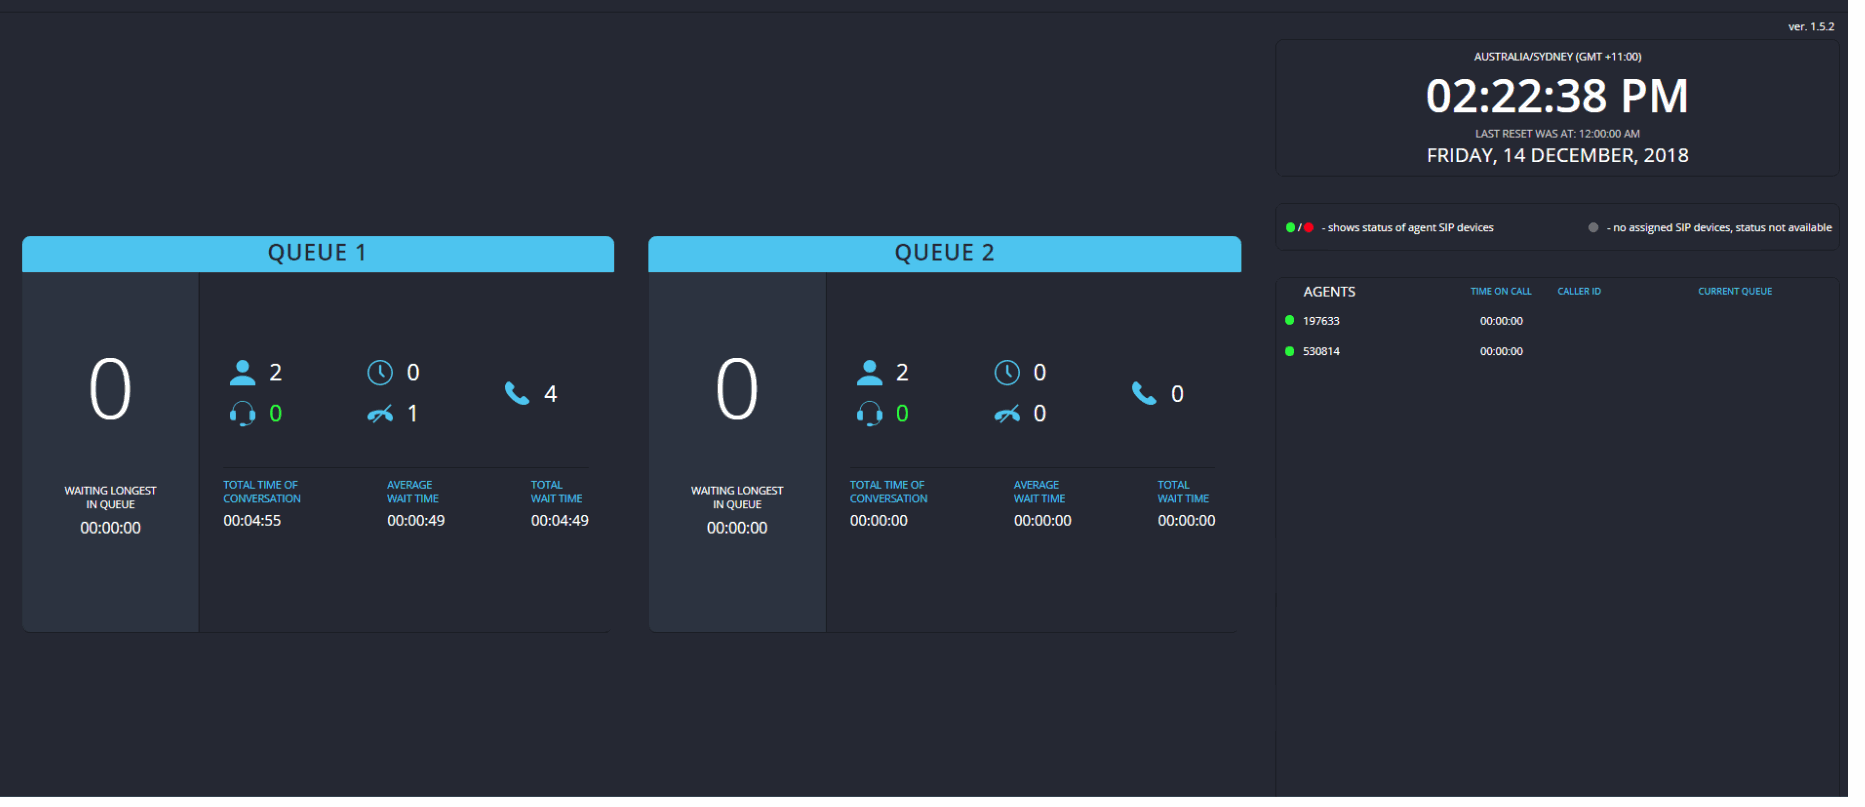
Task: Click the clock icon in Queue 2
Action: pos(1007,373)
